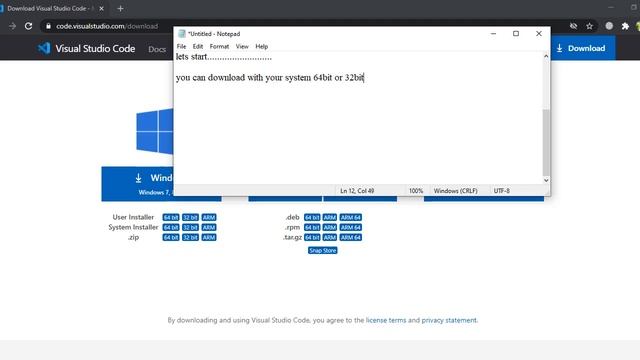This screenshot has width=640, height=360.
Task: Click the 'Ln 12, Col 49' status entry
Action: point(357,191)
